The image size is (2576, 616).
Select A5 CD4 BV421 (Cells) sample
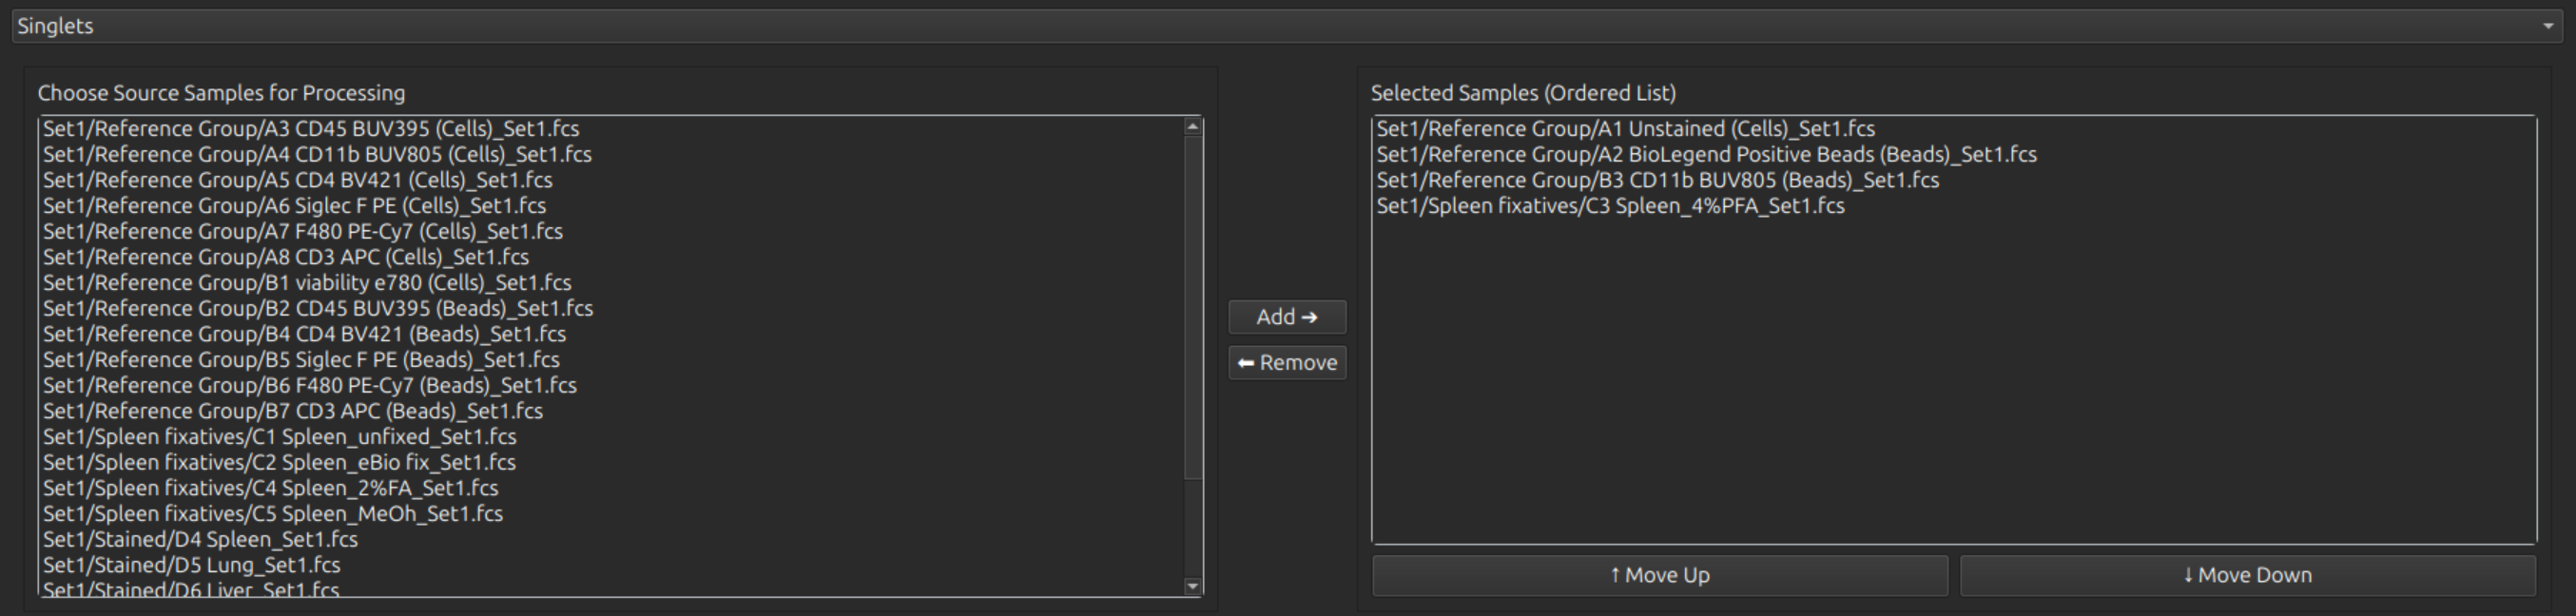[611, 180]
